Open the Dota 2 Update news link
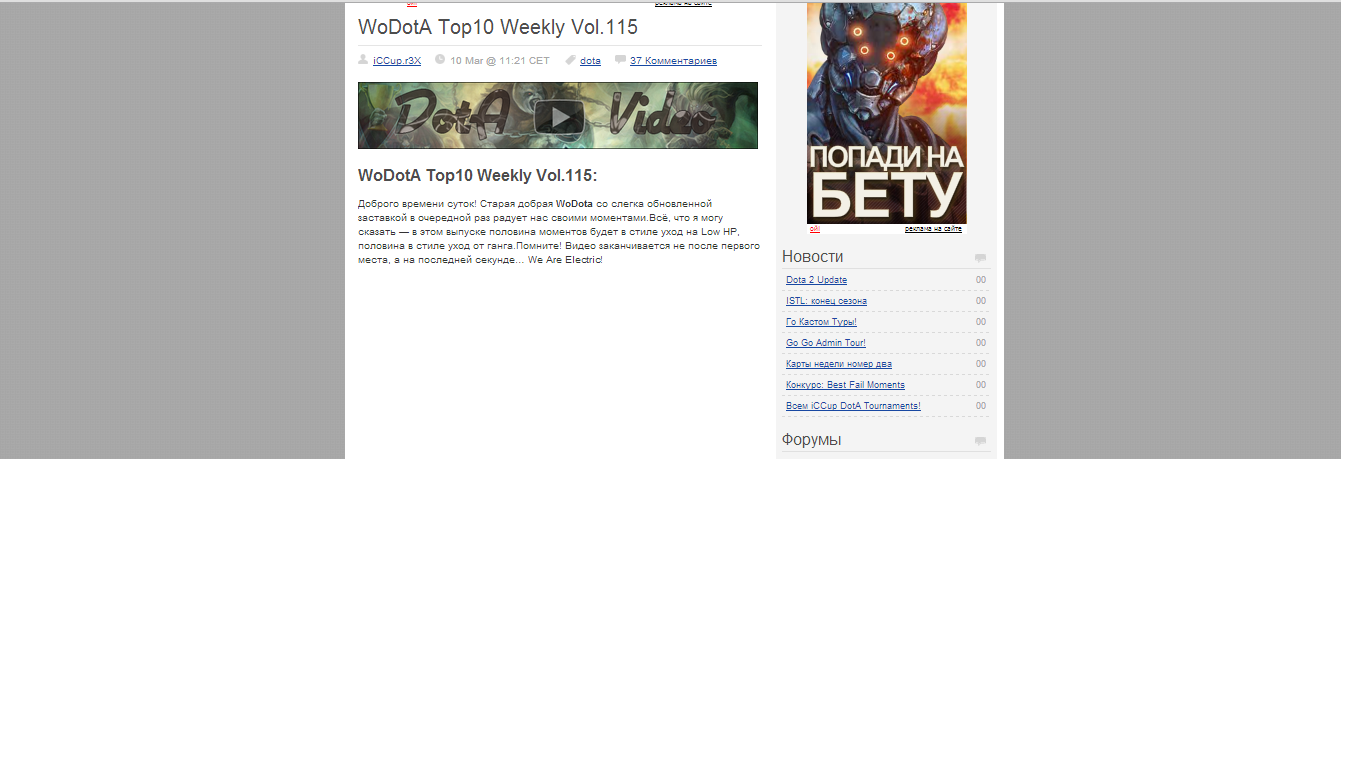The height and width of the screenshot is (768, 1366). [816, 280]
